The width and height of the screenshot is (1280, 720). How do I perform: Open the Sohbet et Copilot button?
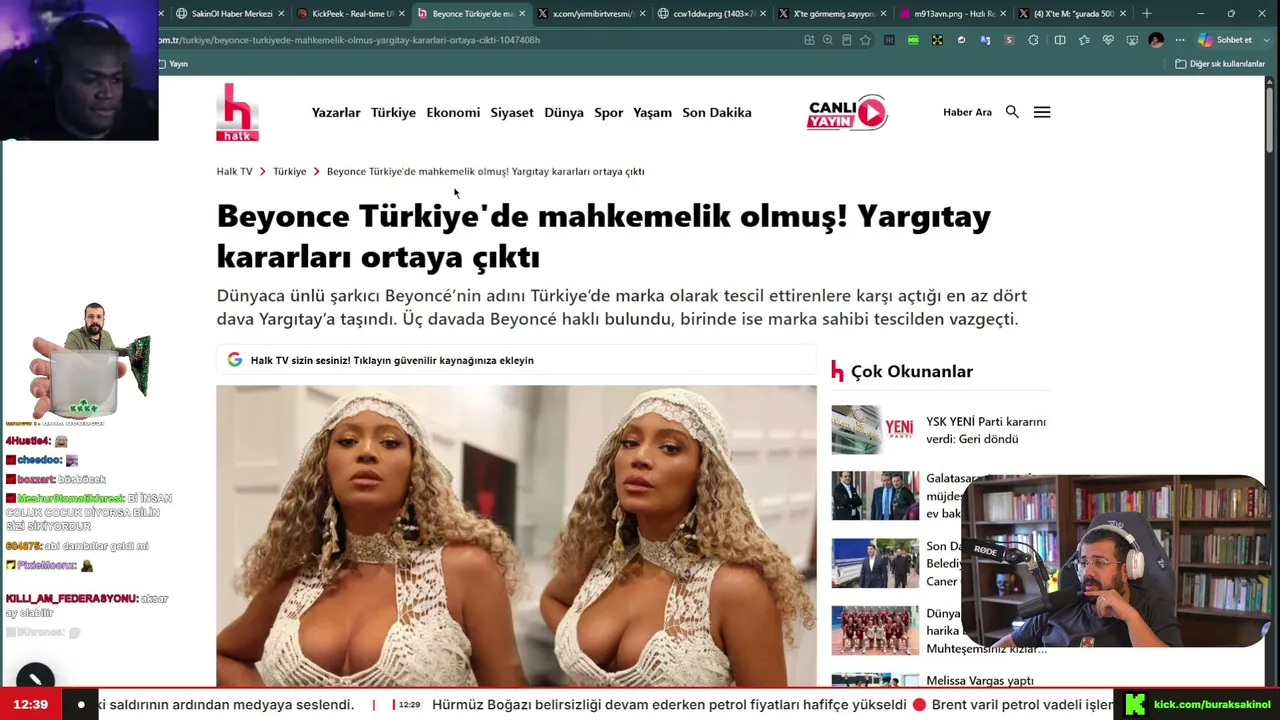(1226, 40)
